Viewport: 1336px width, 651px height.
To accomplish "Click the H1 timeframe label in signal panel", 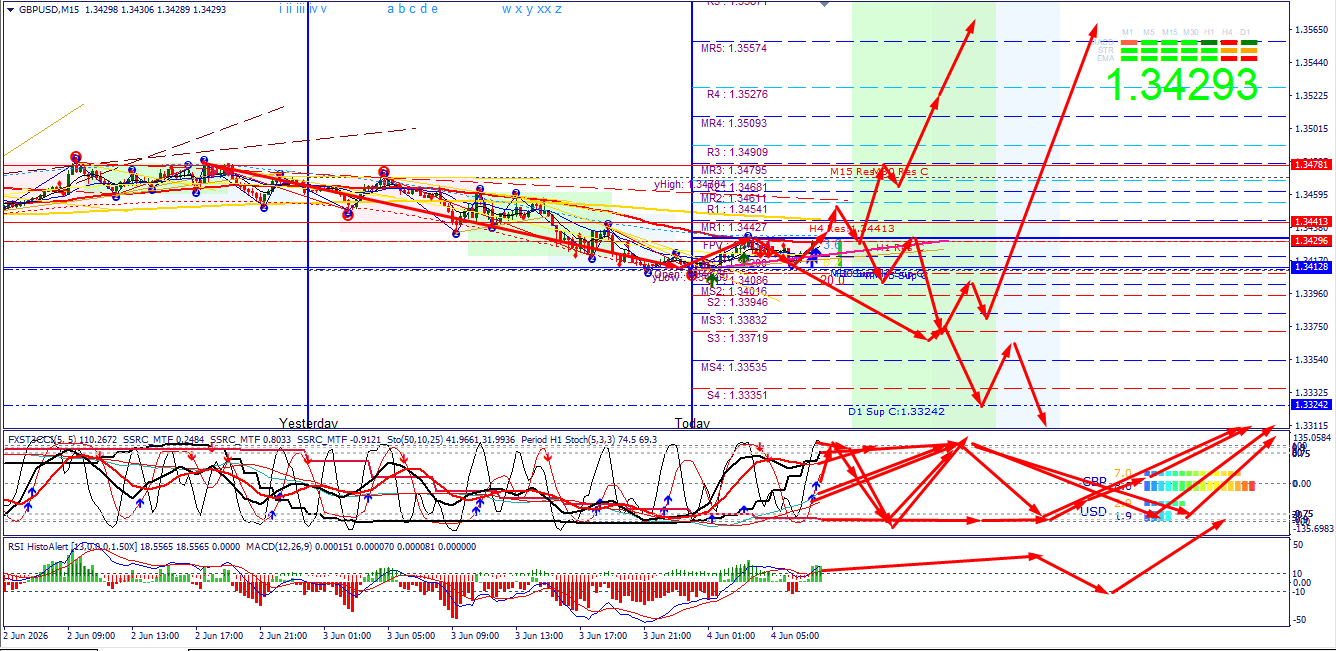I will 1209,32.
